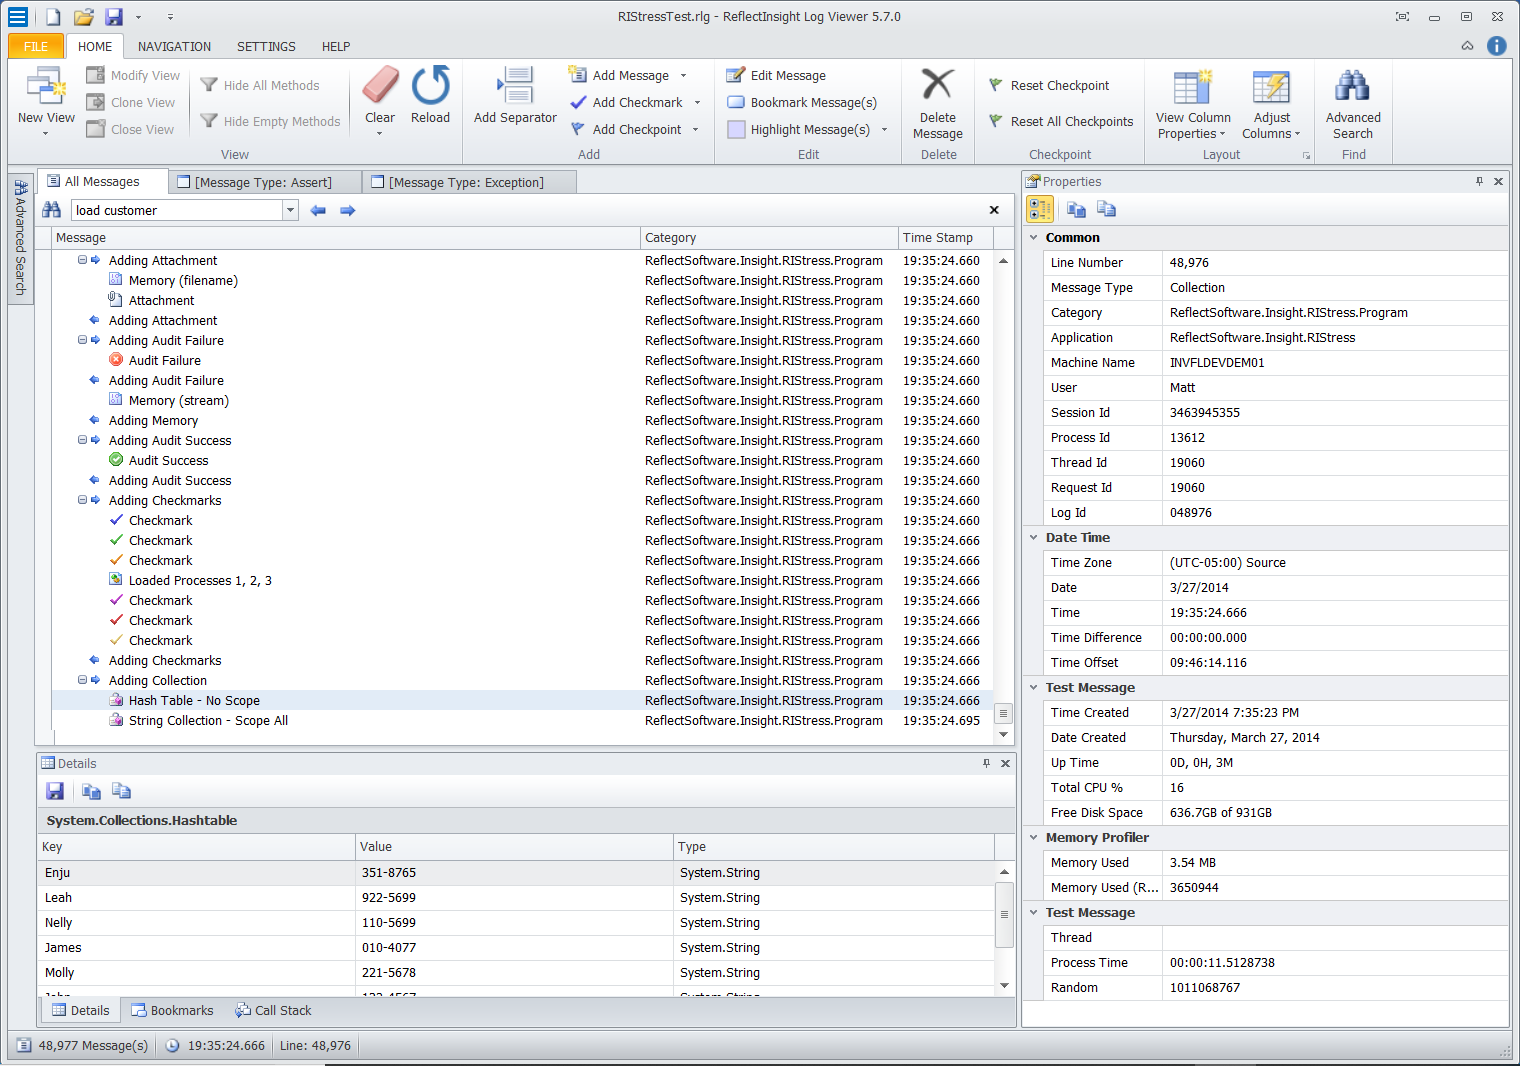
Task: Toggle Hide All Methods
Action: pos(260,85)
